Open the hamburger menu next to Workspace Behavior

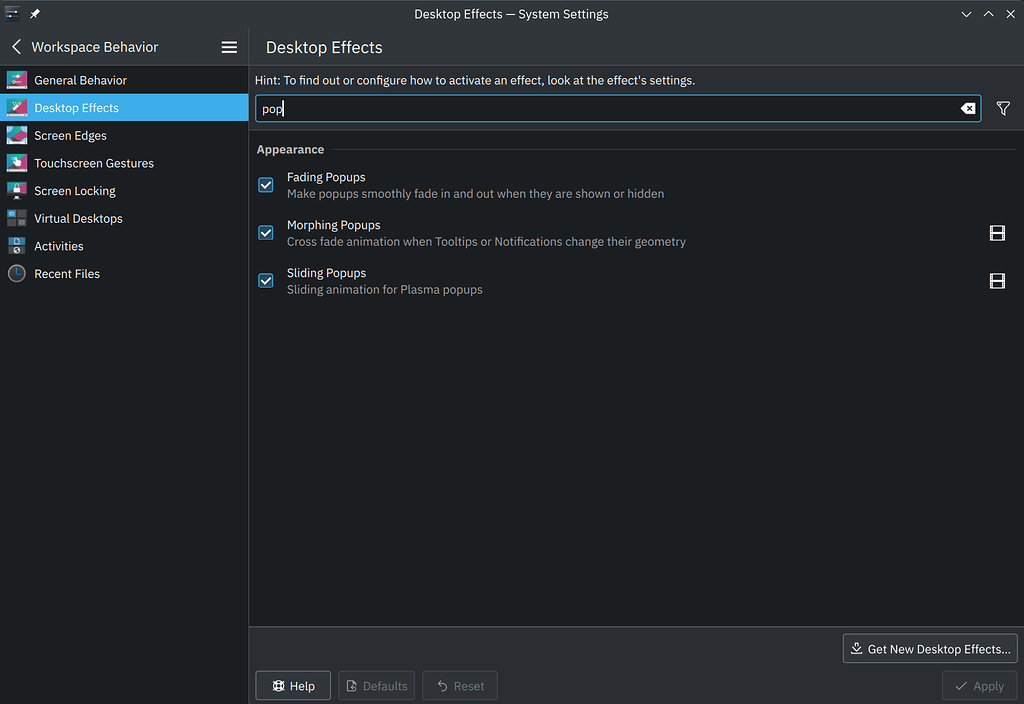coord(229,46)
